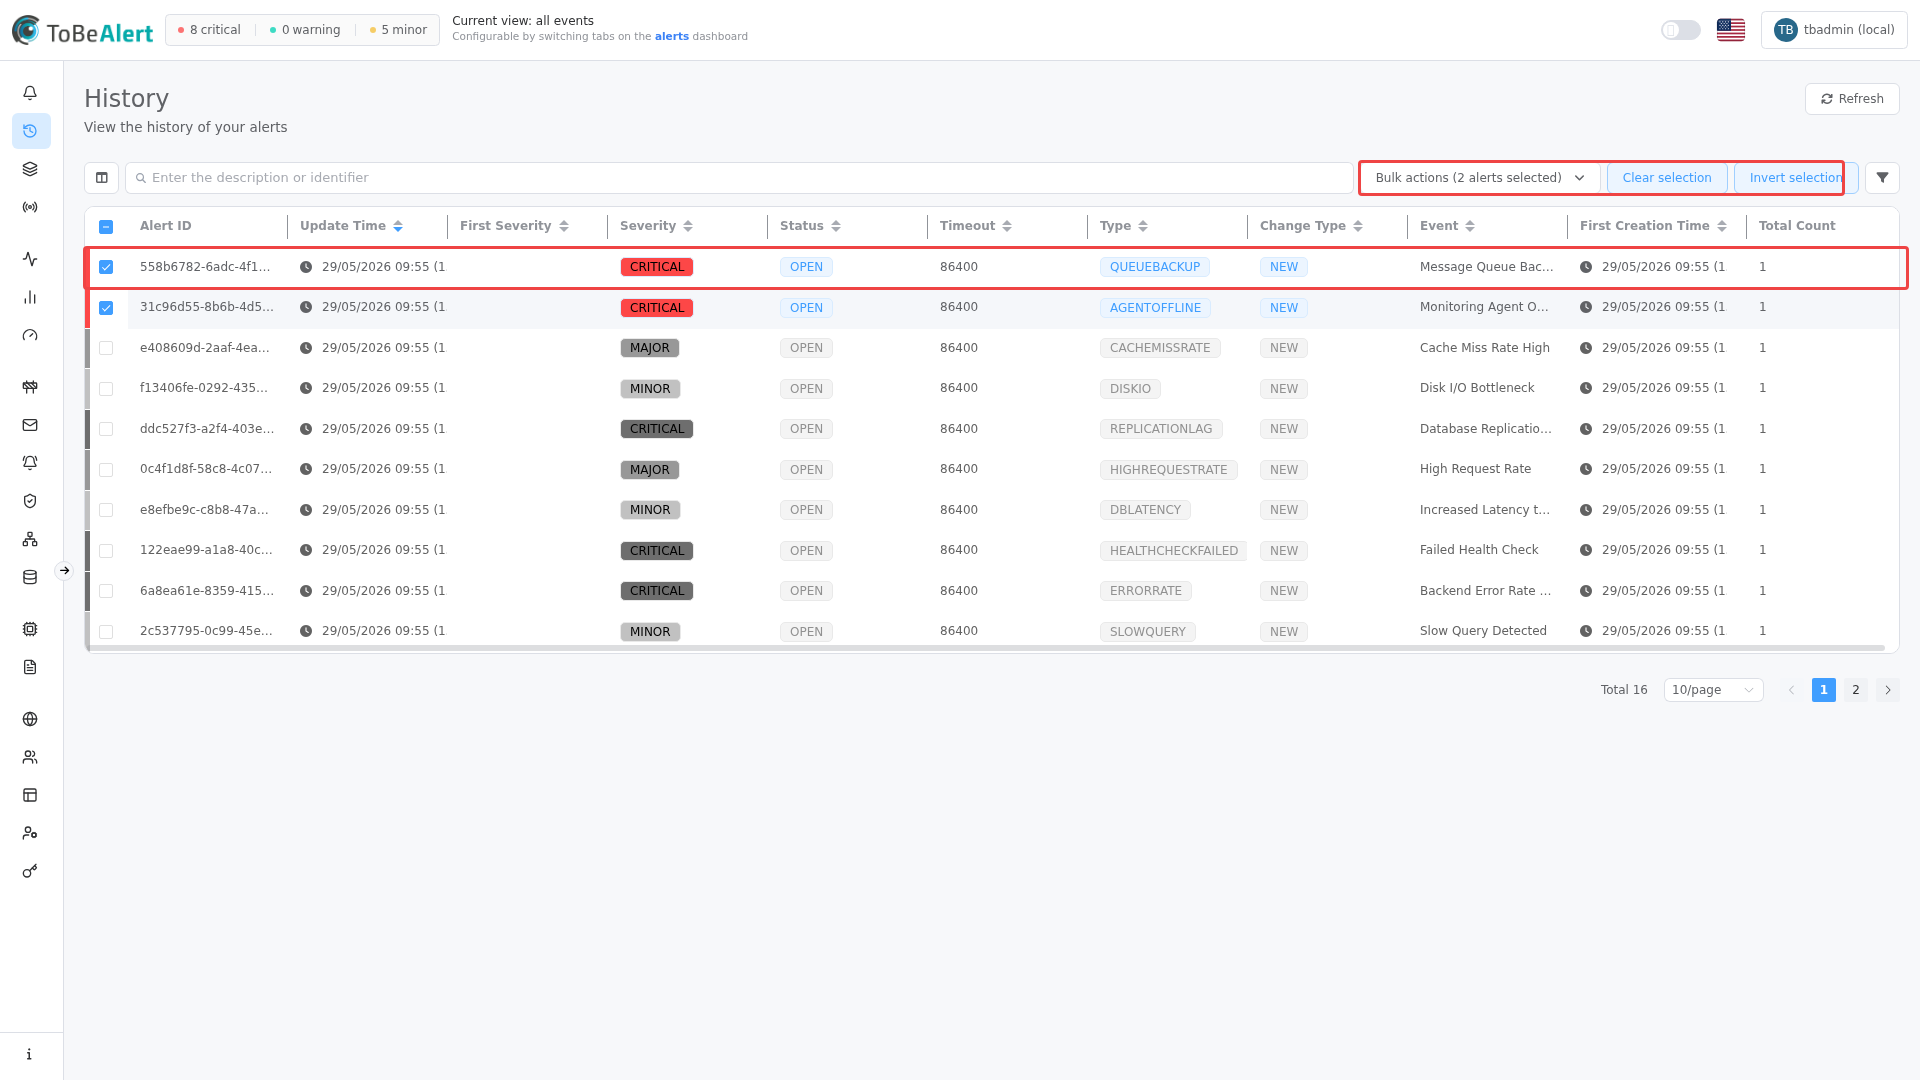Open the globe icon in sidebar
Viewport: 1920px width, 1080px height.
30,719
